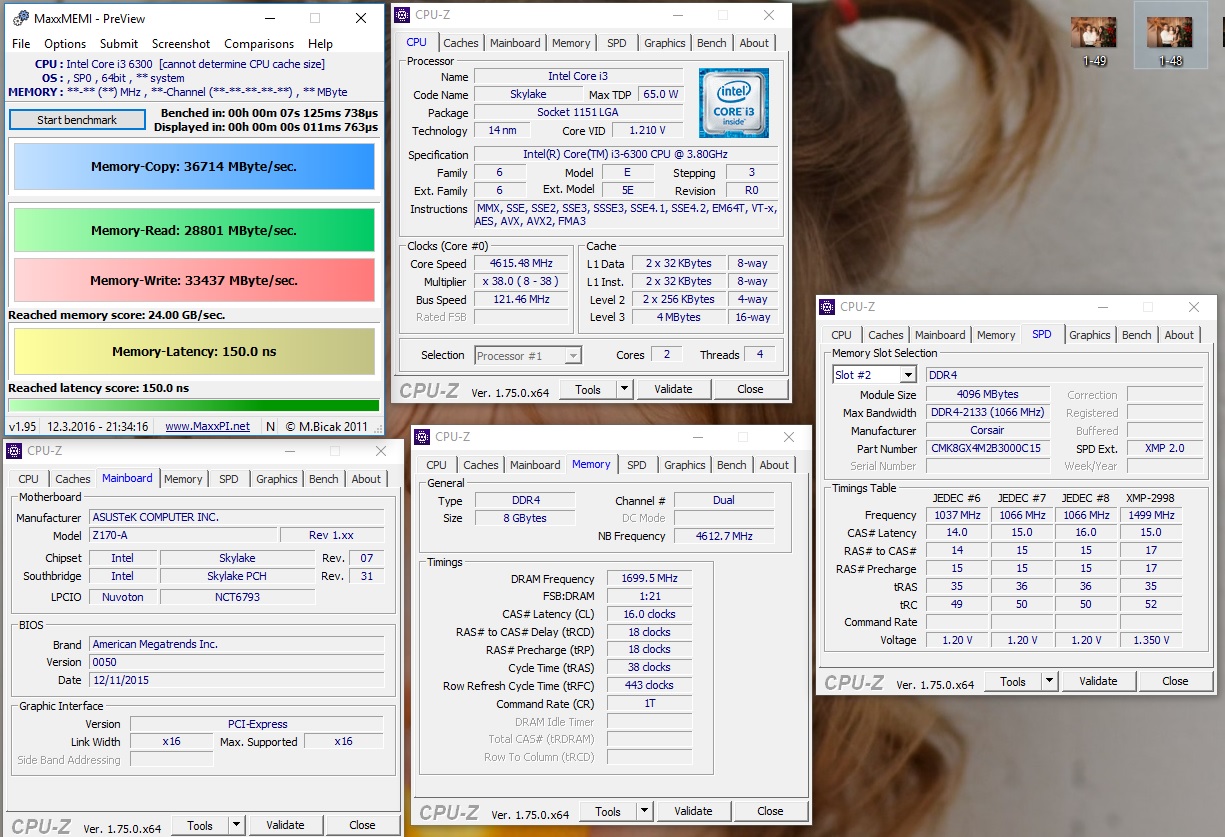Select CPU tab in Mainboard window
Image resolution: width=1225 pixels, height=837 pixels.
(29, 479)
